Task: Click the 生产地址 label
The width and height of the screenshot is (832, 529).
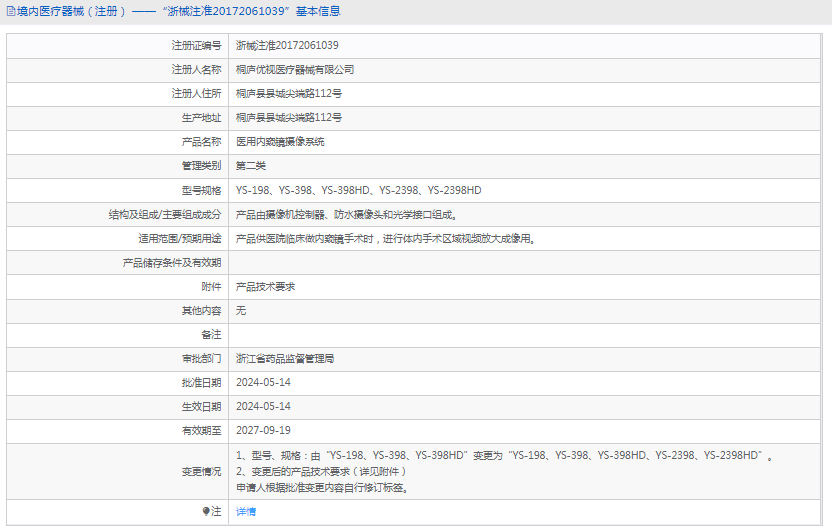Action: pos(201,118)
